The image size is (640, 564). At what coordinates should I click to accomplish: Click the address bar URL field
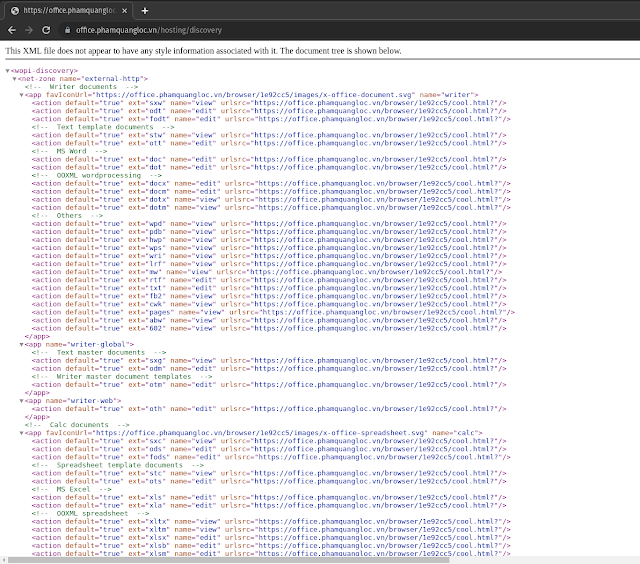click(149, 30)
